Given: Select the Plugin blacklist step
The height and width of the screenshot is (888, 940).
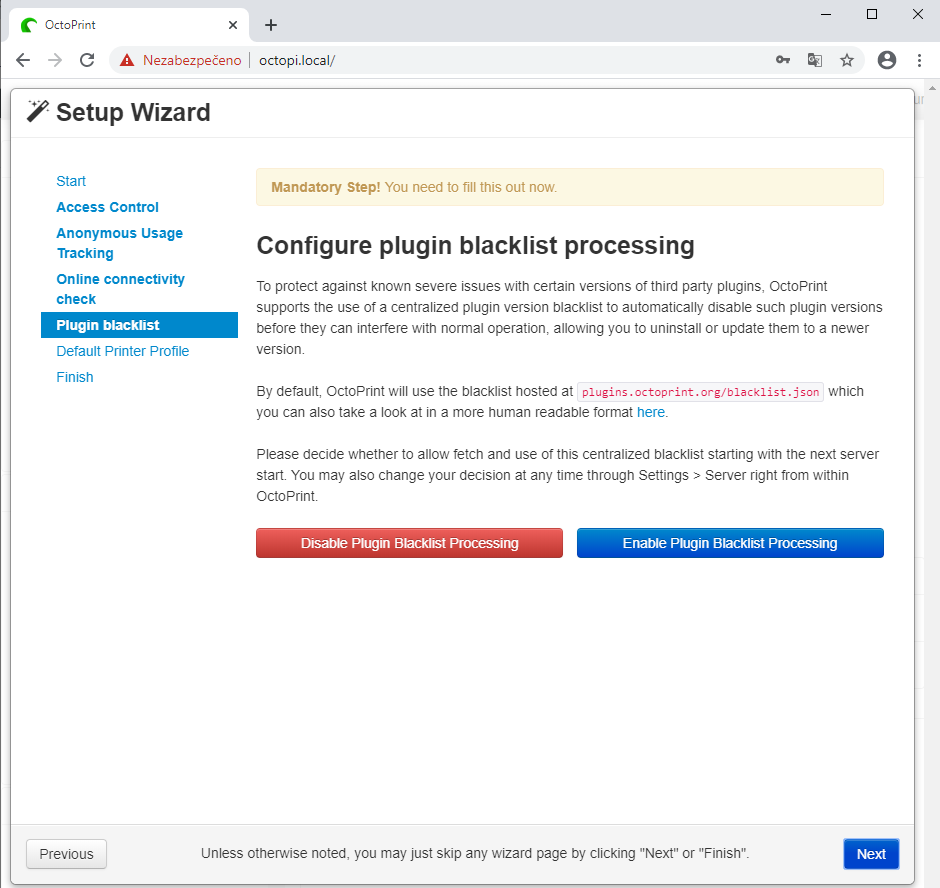Looking at the screenshot, I should click(139, 325).
